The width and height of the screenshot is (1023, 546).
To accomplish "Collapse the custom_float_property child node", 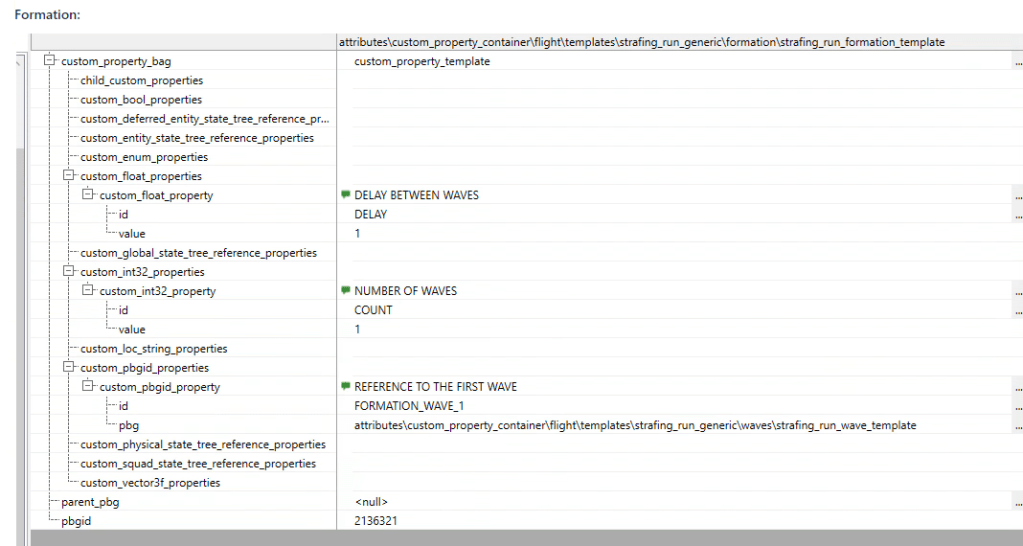I will click(87, 195).
